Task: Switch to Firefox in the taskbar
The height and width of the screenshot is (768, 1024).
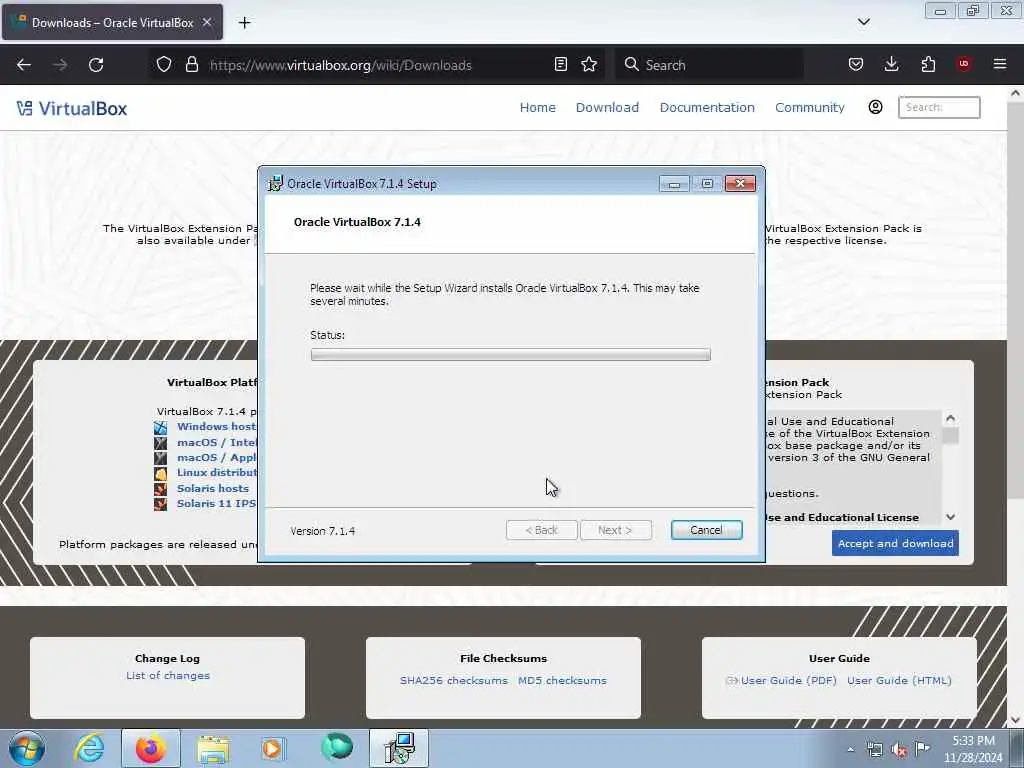Action: 150,748
